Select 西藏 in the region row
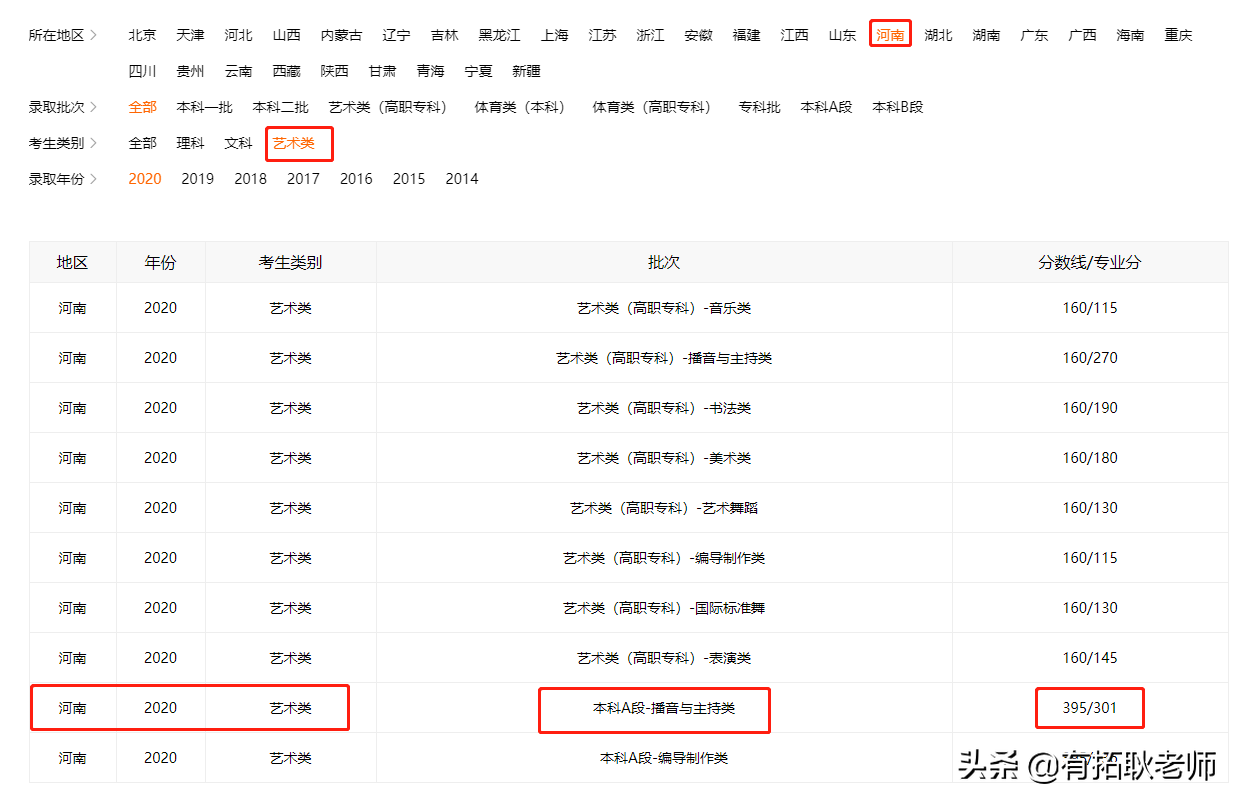This screenshot has width=1240, height=805. (286, 70)
